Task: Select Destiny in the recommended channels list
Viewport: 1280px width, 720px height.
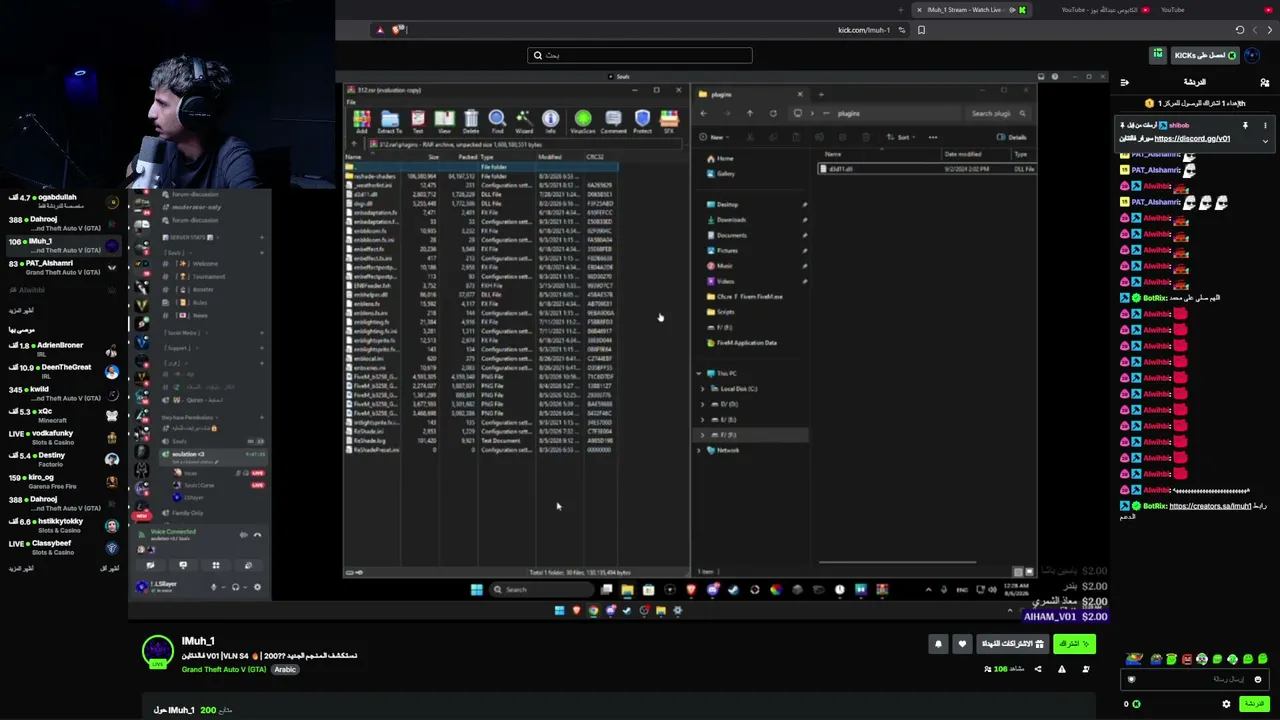Action: [62, 459]
